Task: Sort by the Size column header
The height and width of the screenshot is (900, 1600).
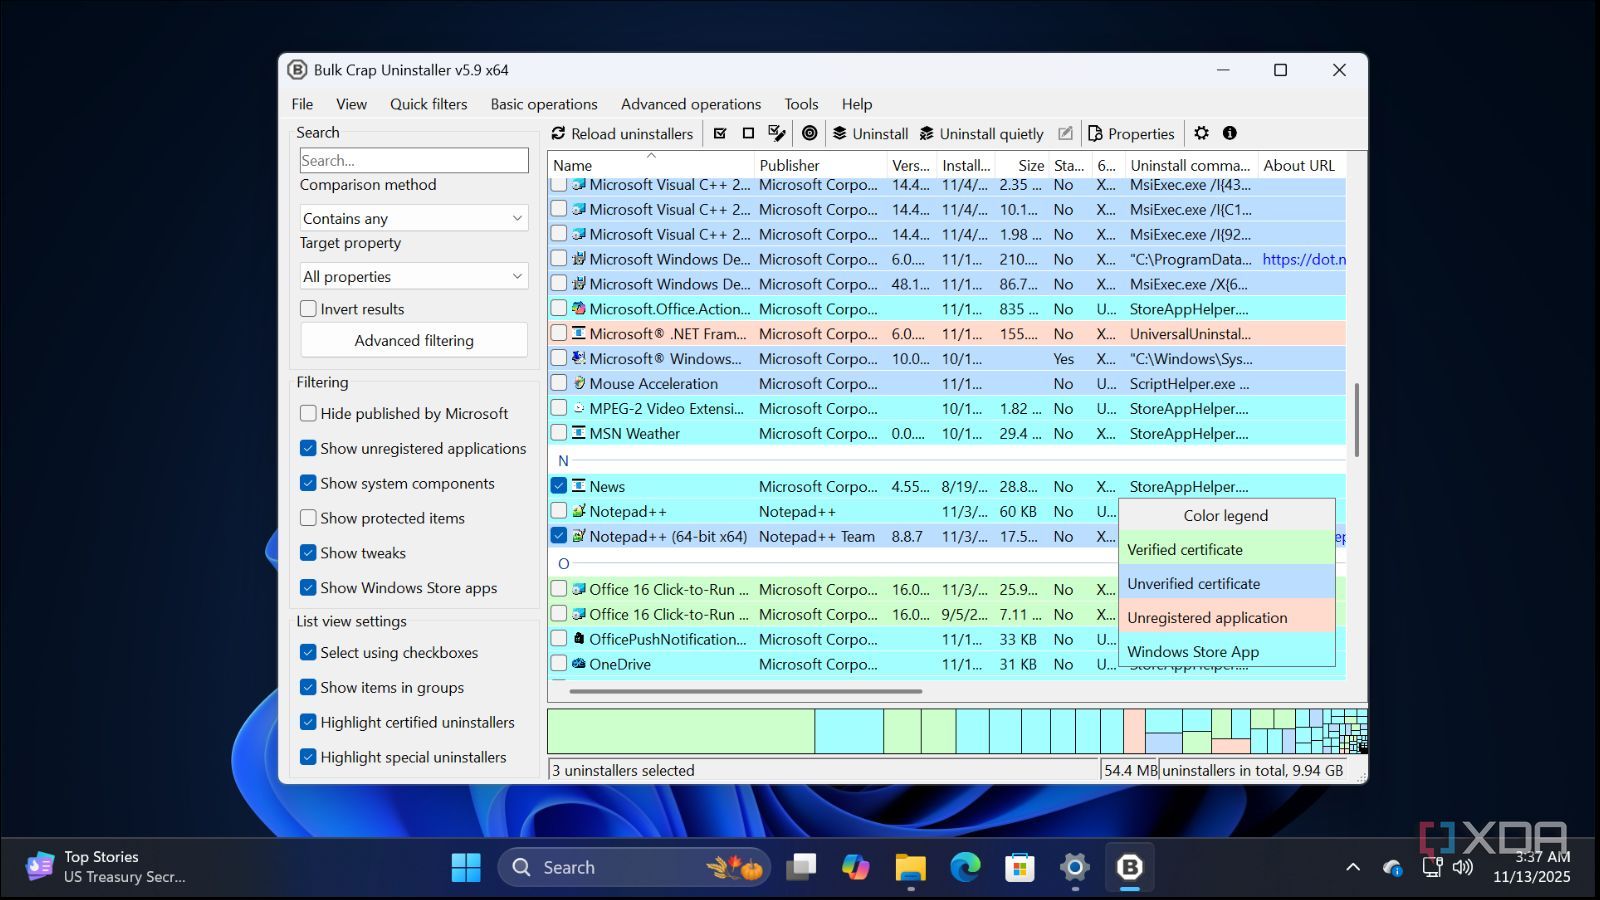Action: [1021, 165]
